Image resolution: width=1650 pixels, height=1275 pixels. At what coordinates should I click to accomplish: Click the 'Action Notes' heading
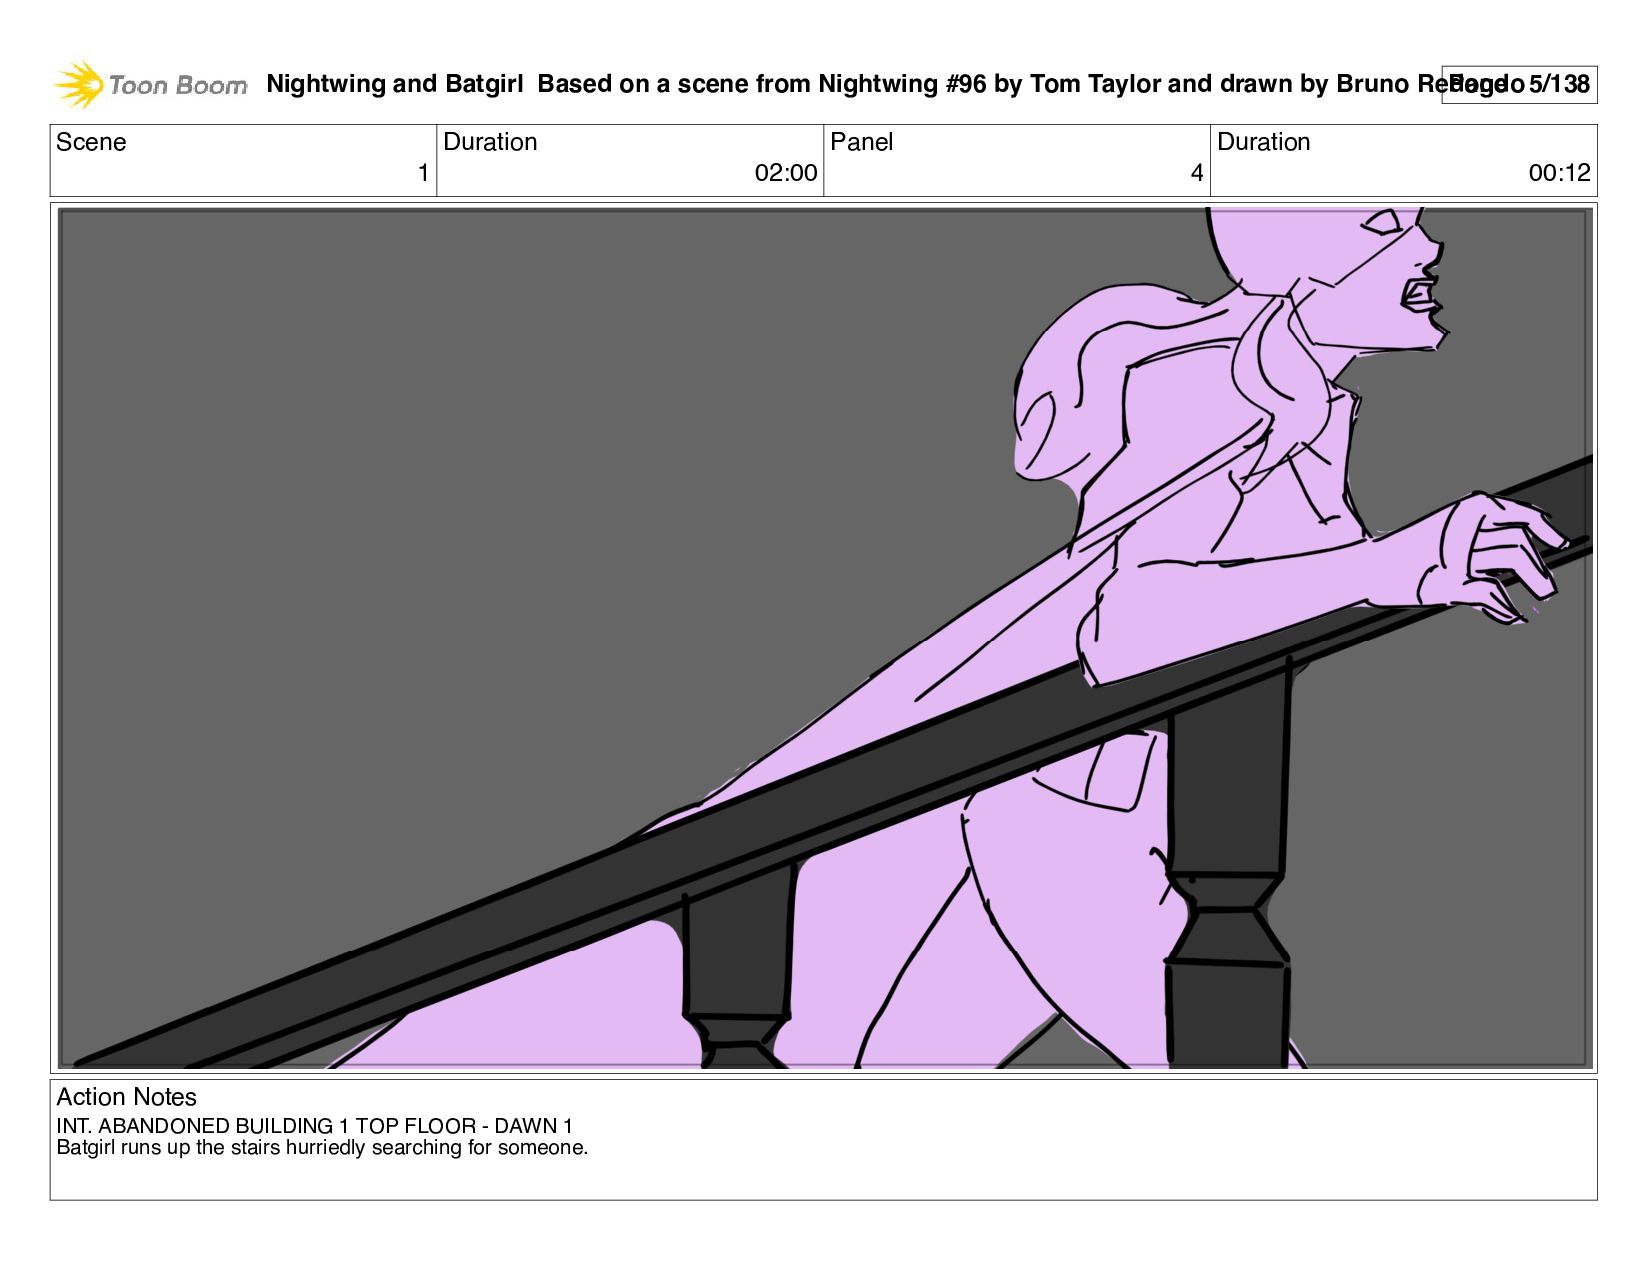tap(126, 1097)
